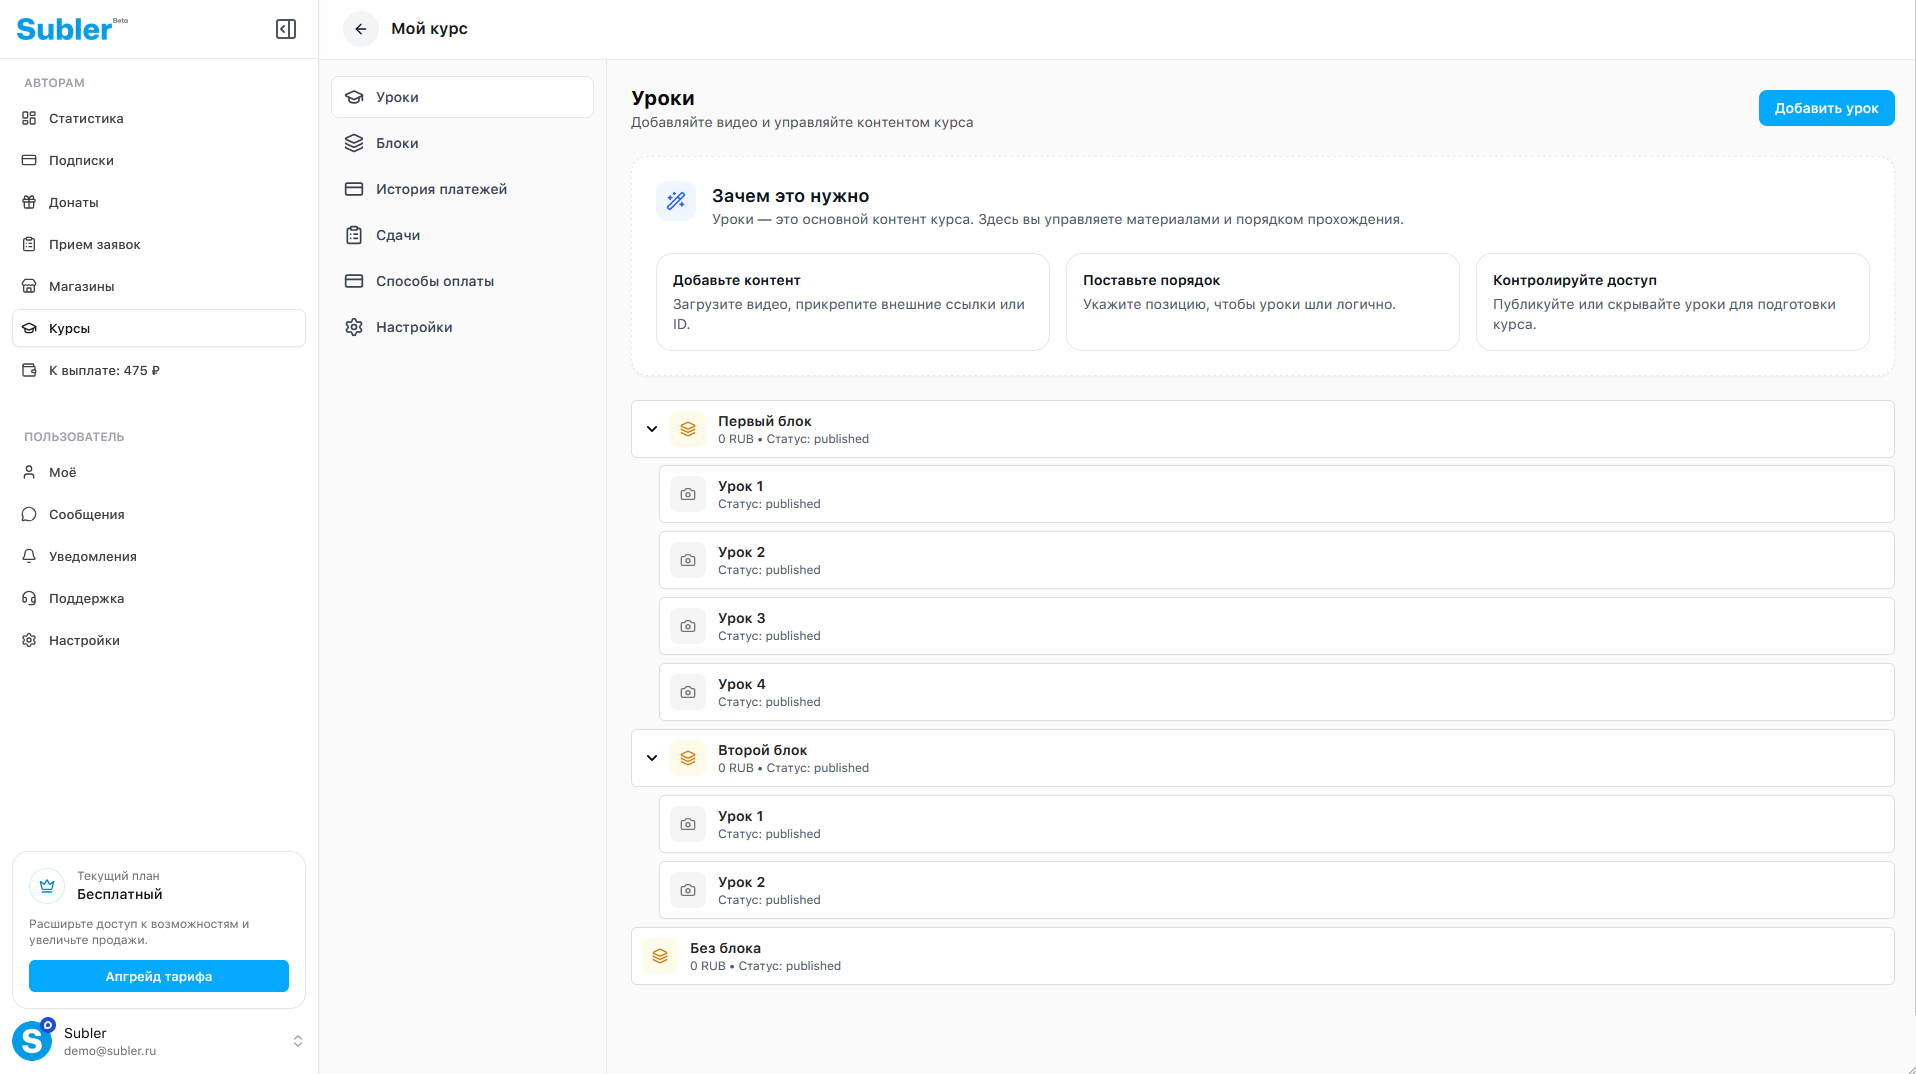Screen dimensions: 1916x1074
Task: Go back using the arrow button
Action: [361, 29]
